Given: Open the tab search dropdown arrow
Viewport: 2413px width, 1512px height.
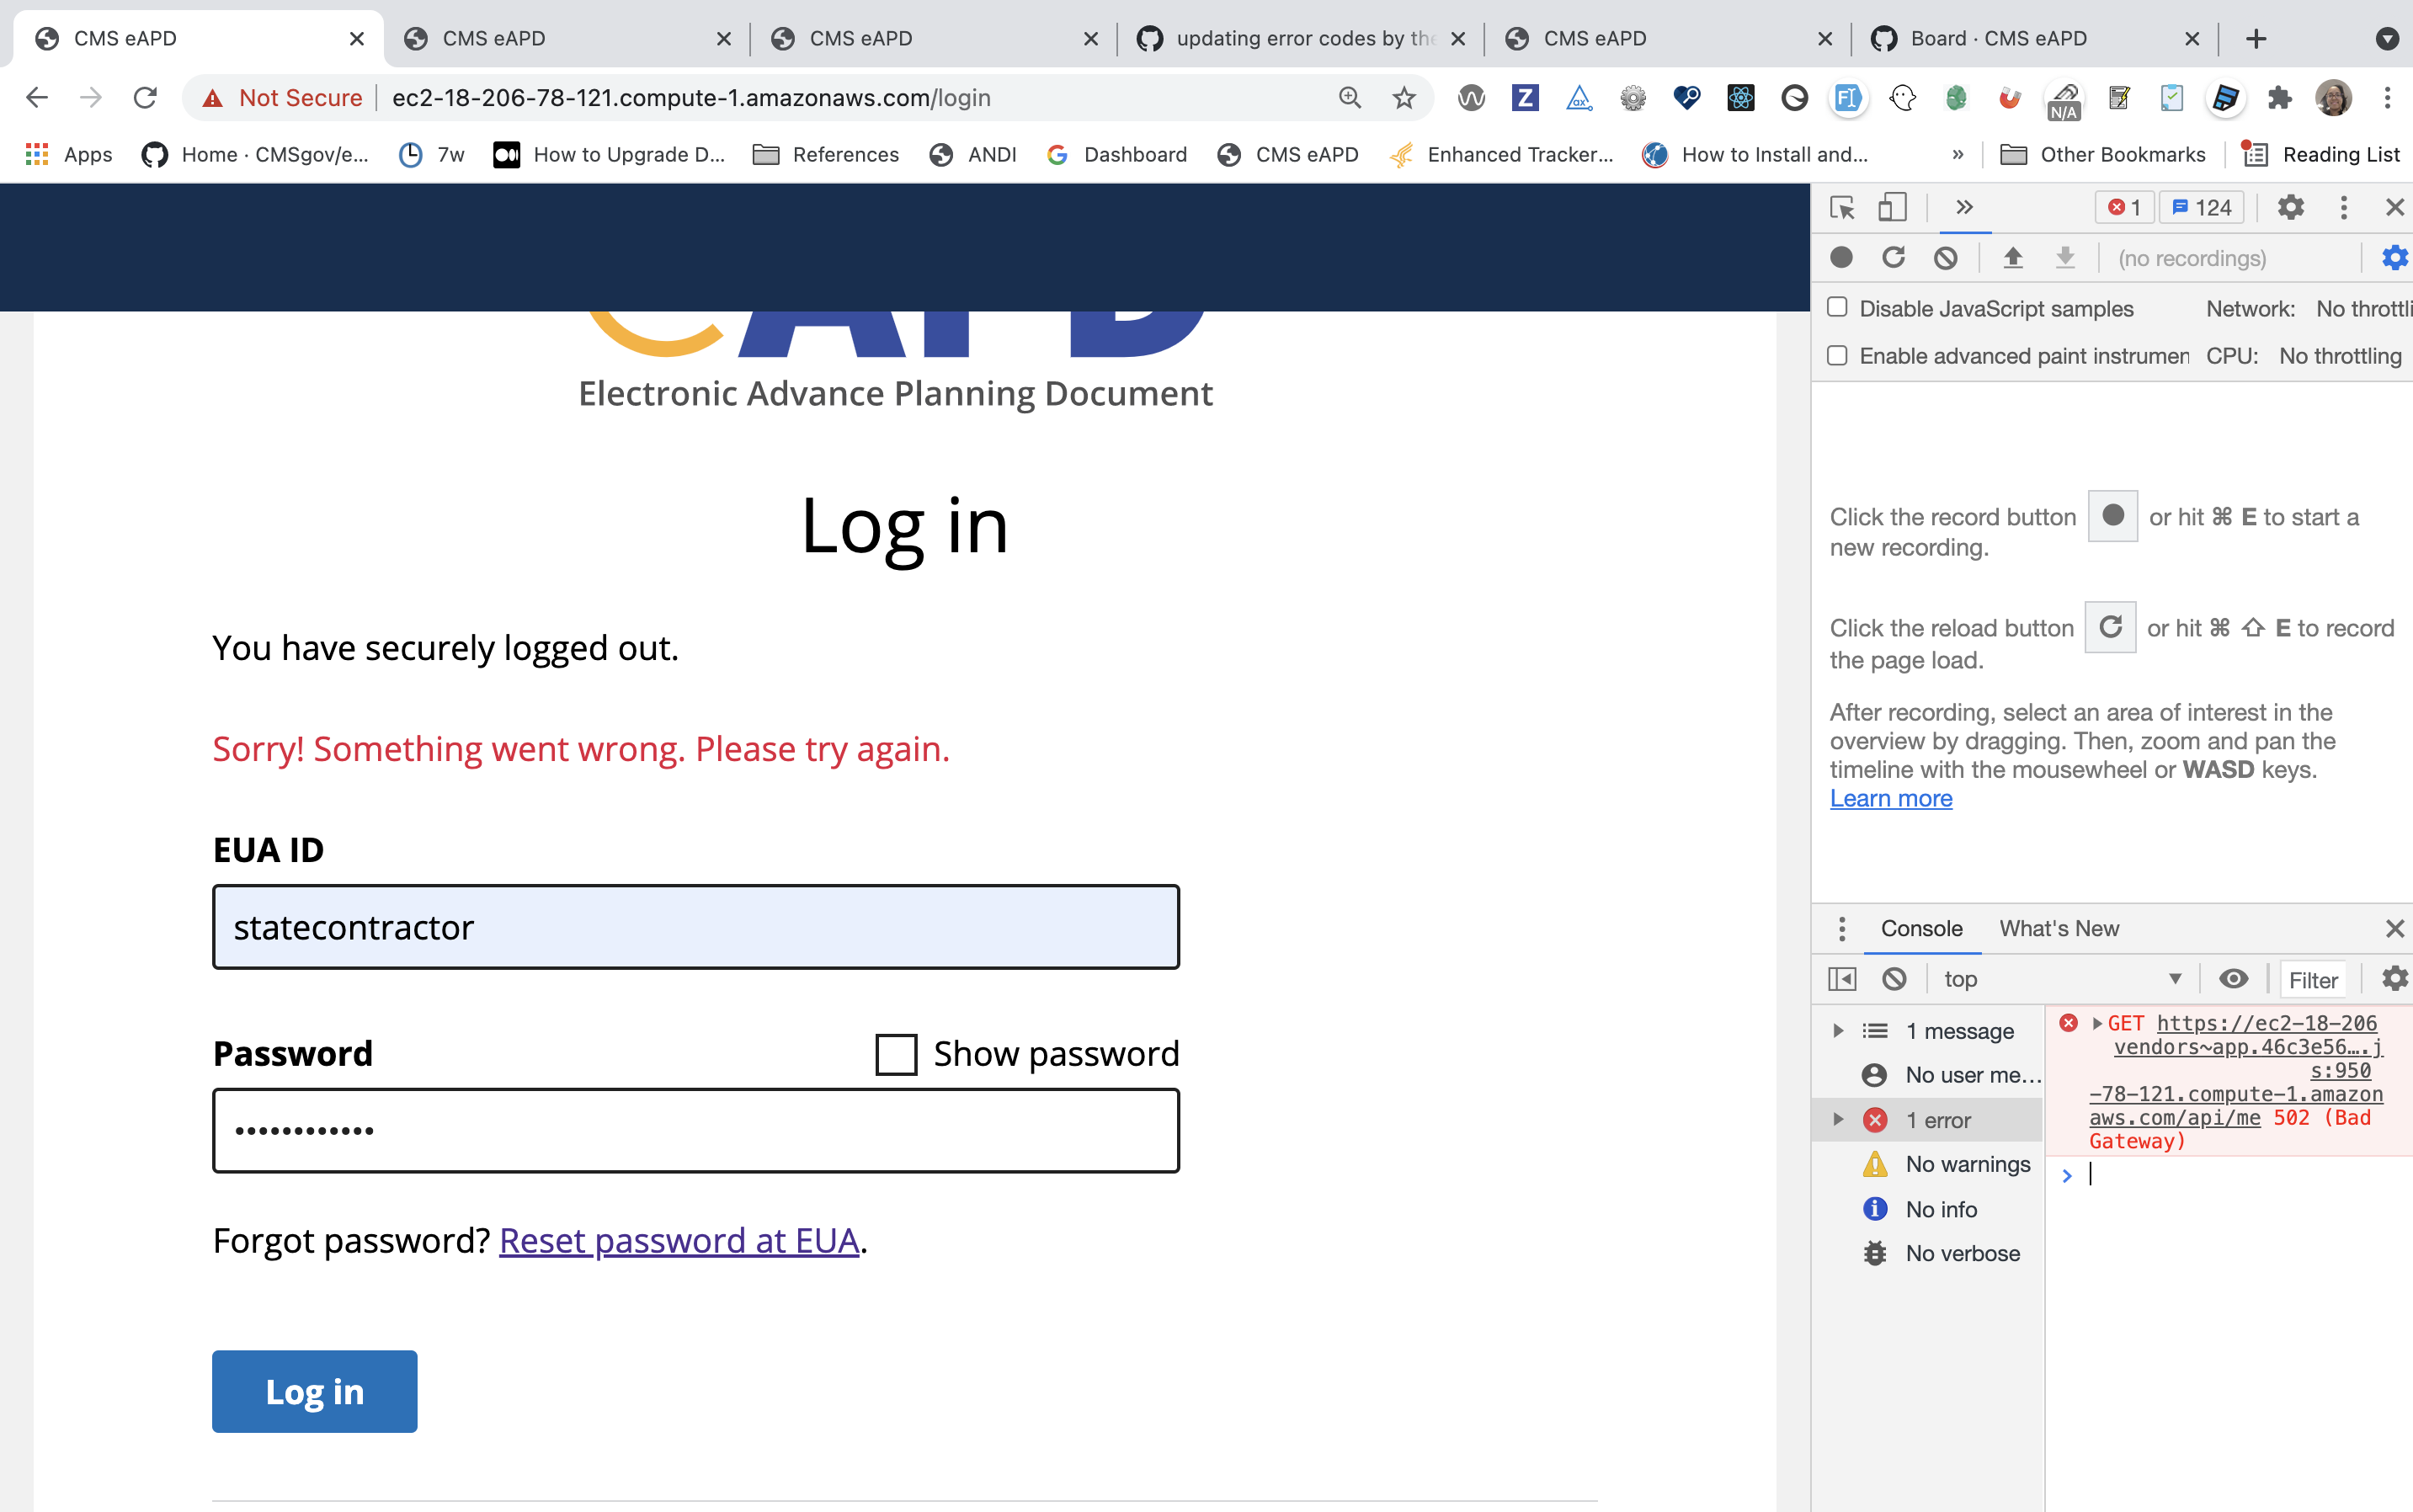Looking at the screenshot, I should pos(2387,38).
